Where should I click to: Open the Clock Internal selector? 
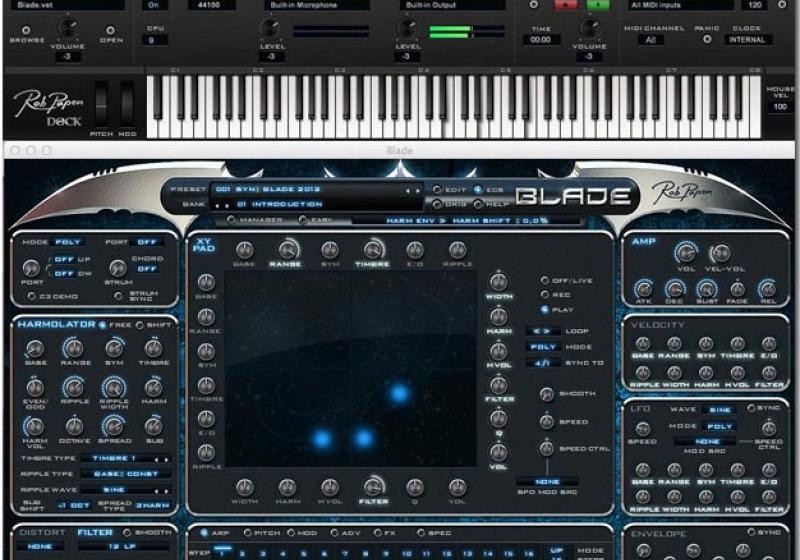(747, 40)
